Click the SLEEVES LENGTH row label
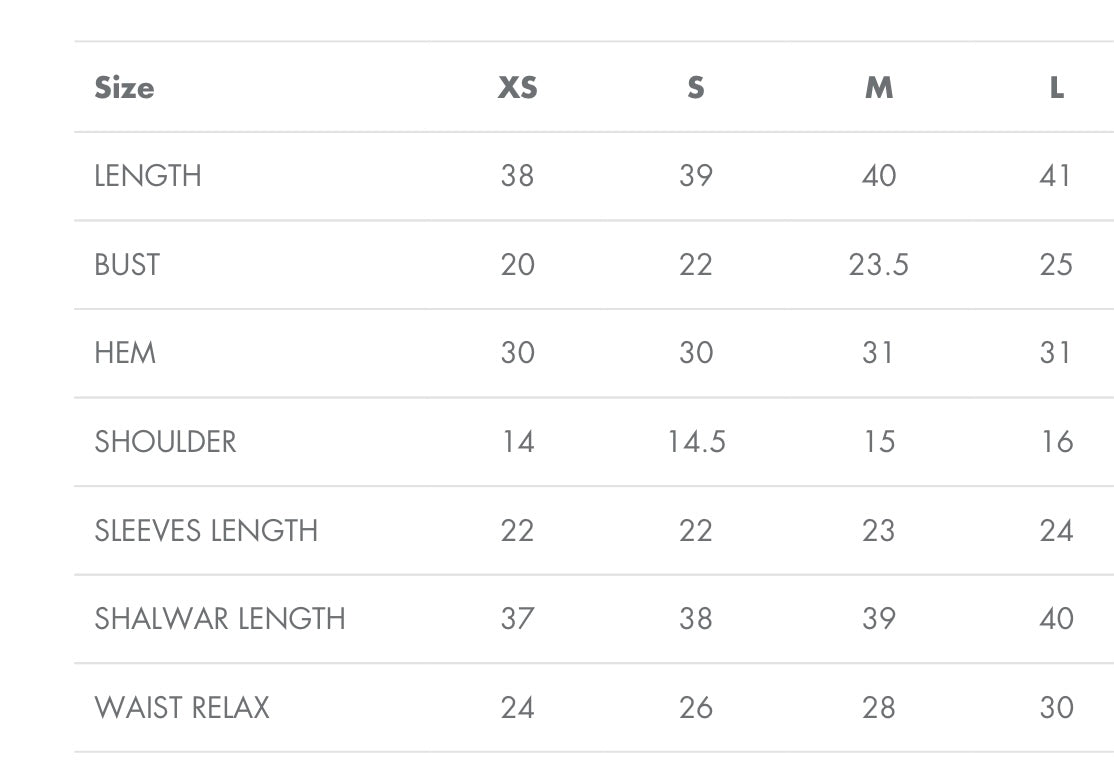This screenshot has width=1114, height=783. [x=206, y=530]
